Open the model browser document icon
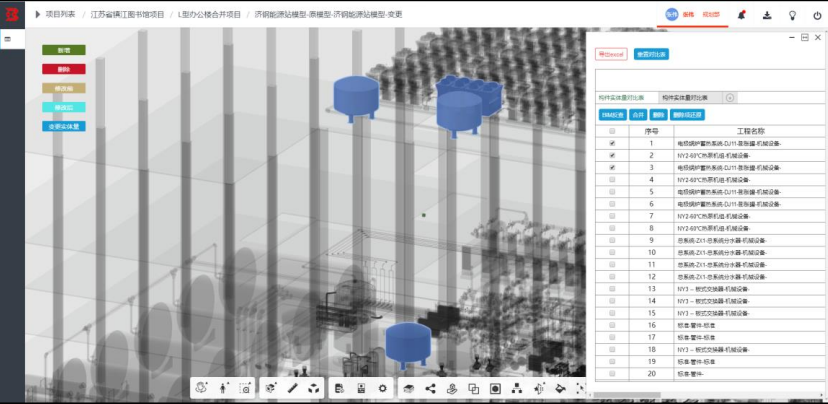 pyautogui.click(x=340, y=388)
